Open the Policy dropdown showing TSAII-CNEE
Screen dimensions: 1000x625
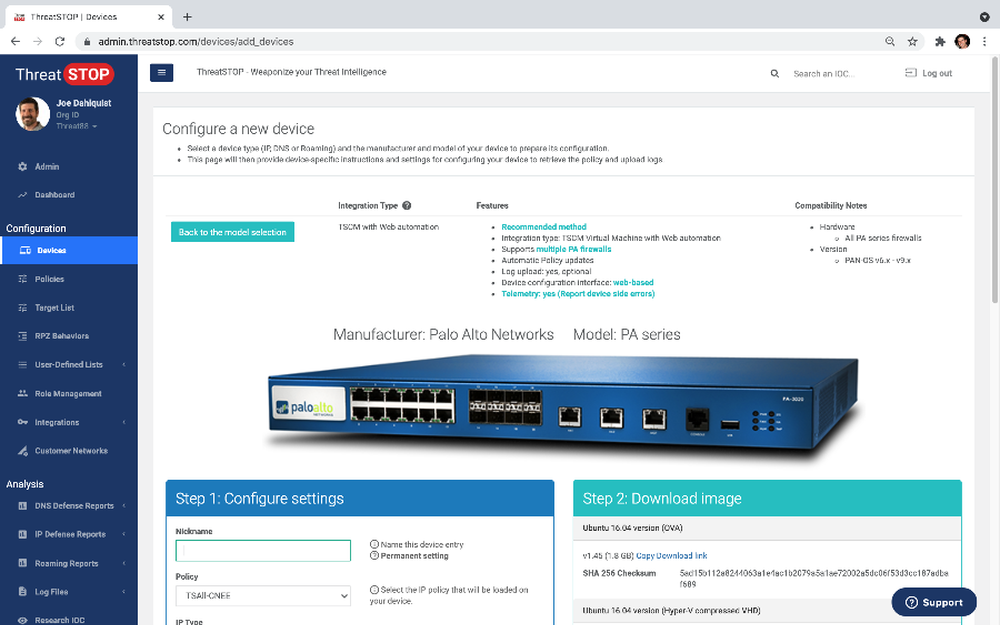tap(263, 596)
